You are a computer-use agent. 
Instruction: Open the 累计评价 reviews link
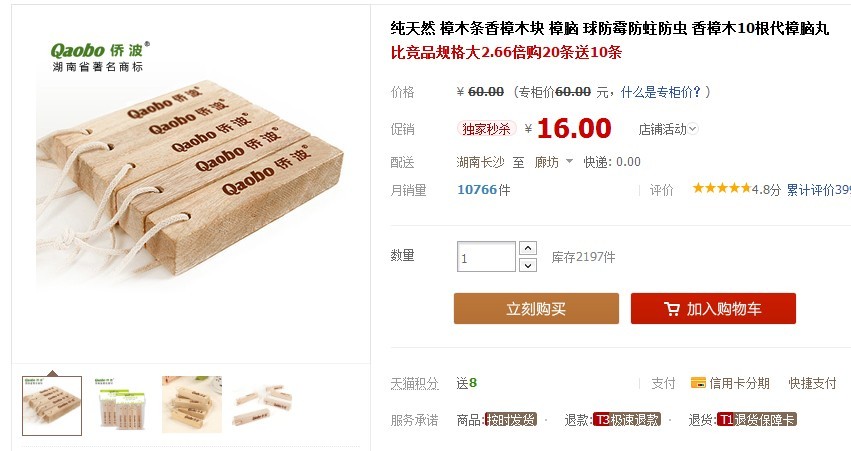pyautogui.click(x=818, y=189)
